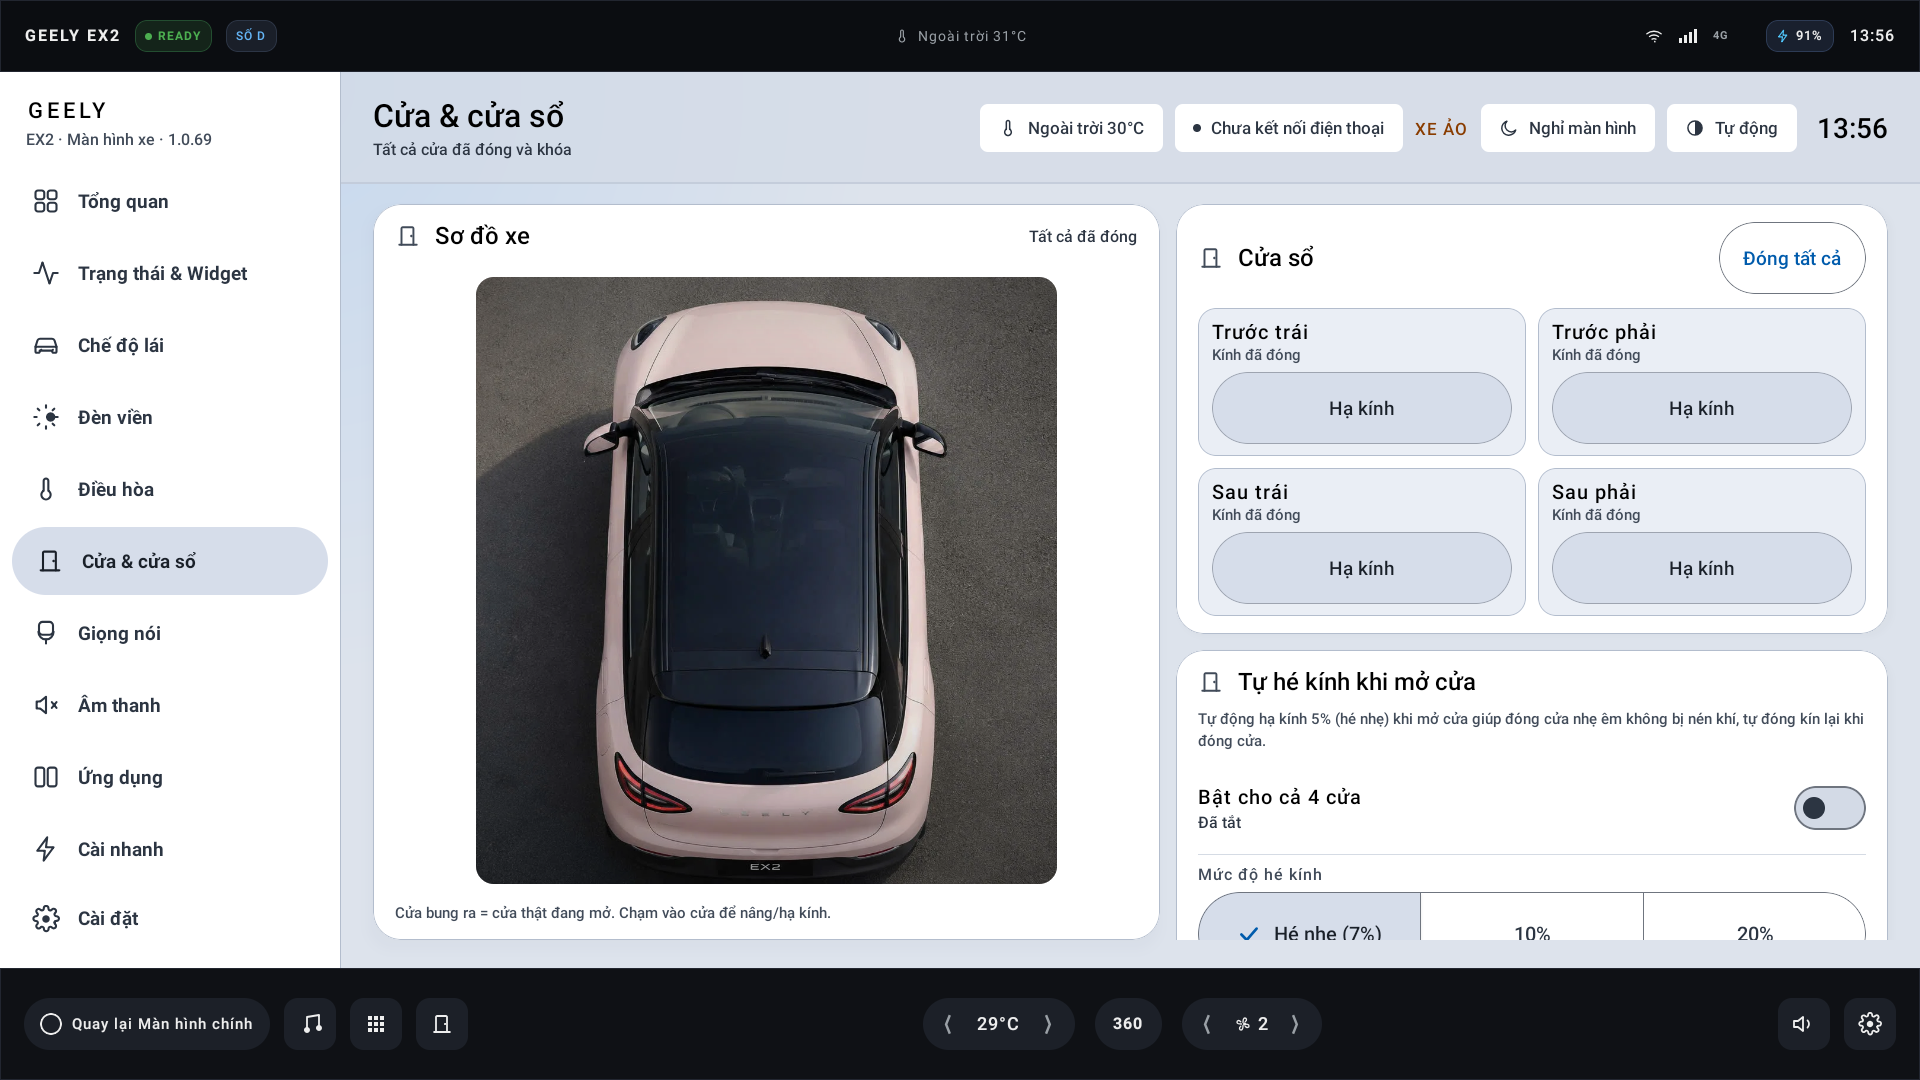The width and height of the screenshot is (1920, 1080).
Task: Select the 20% window opening level
Action: pyautogui.click(x=1754, y=917)
